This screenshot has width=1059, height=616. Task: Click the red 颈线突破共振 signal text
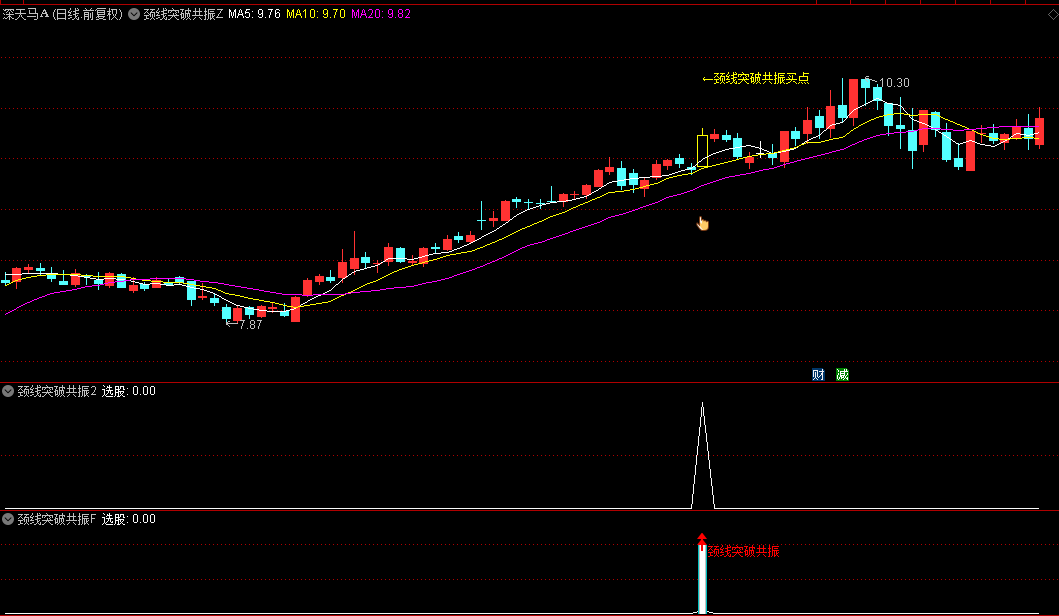pos(744,552)
